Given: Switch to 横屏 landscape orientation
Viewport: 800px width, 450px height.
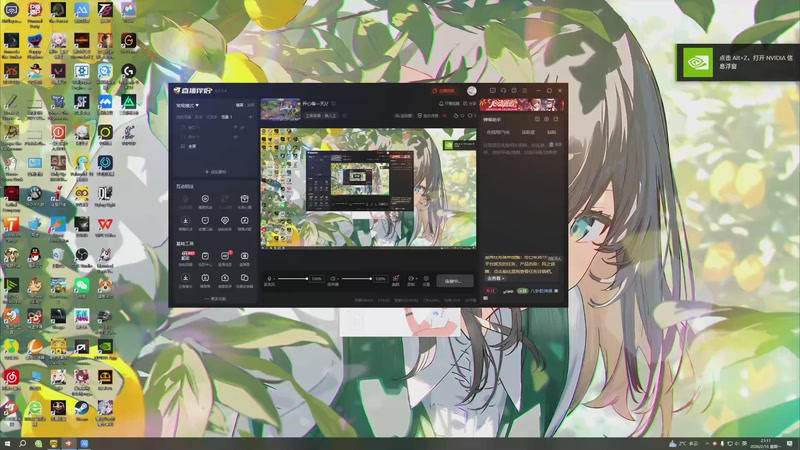Looking at the screenshot, I should (239, 105).
